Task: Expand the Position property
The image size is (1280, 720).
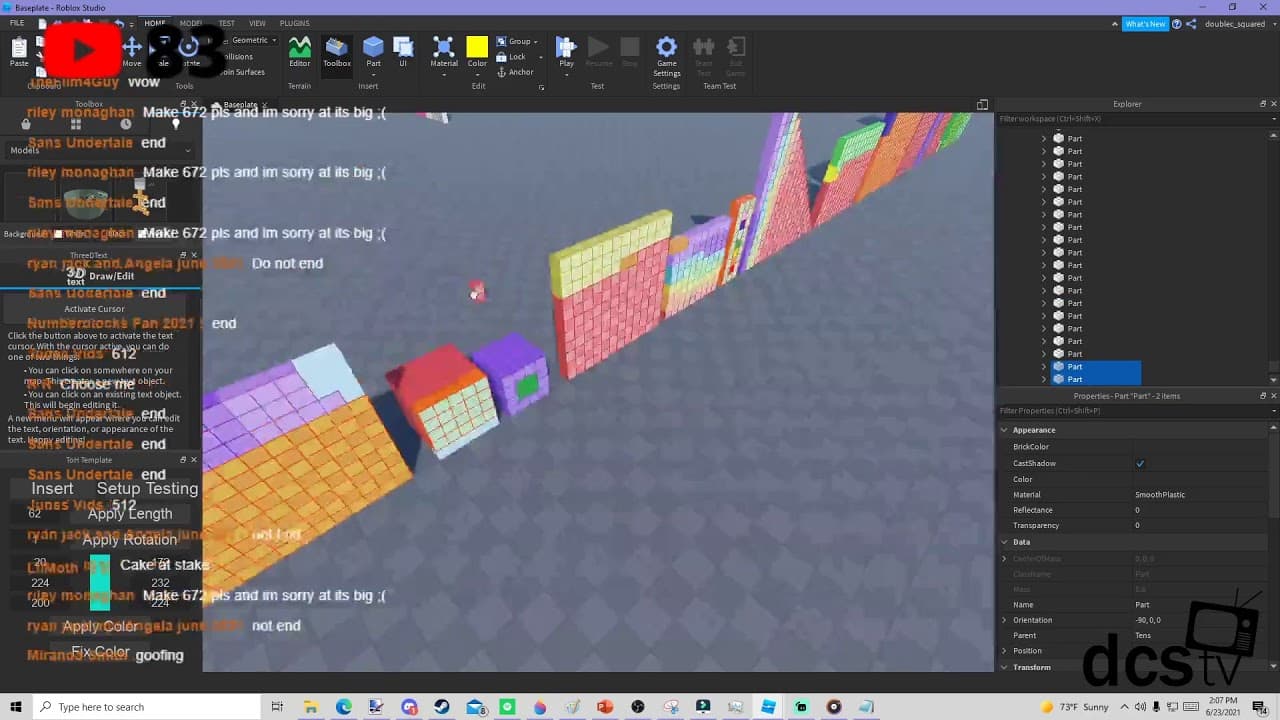Action: click(x=1005, y=651)
